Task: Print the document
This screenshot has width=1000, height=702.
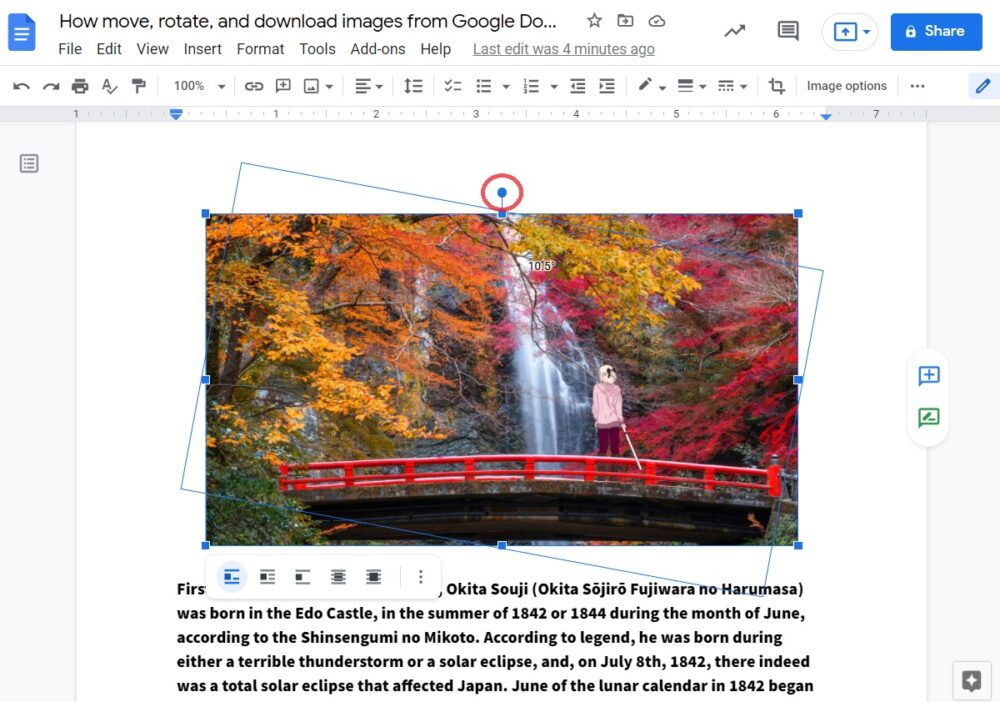Action: [x=80, y=85]
